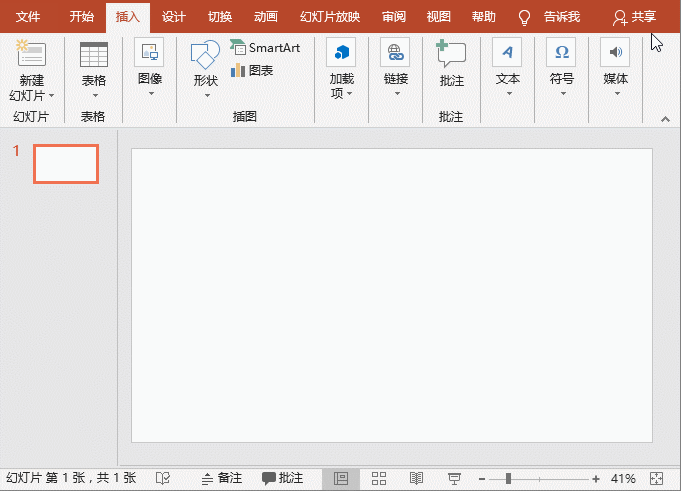
Task: Click the 共享 share button
Action: click(x=634, y=17)
